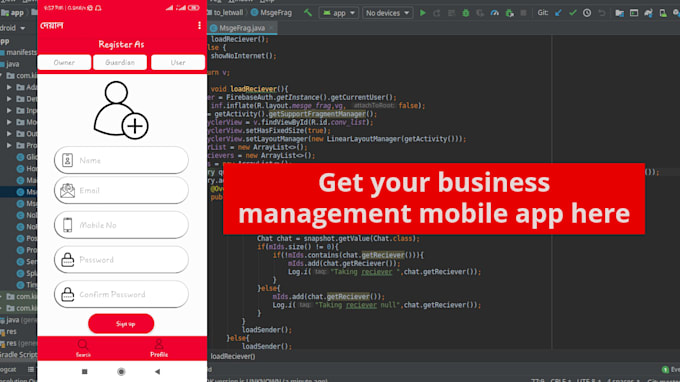
Task: Click the getSupportFragmentManager highlighted call
Action: pos(317,114)
